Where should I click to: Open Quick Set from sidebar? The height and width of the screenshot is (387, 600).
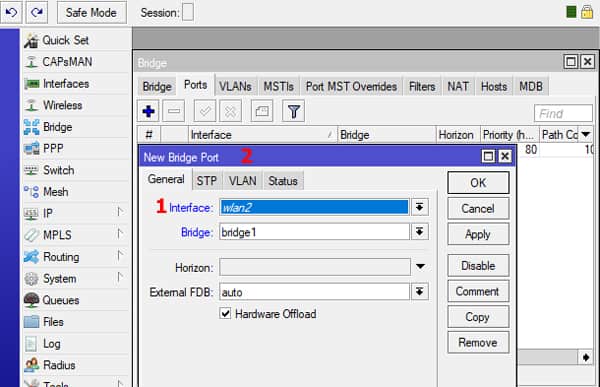76,40
